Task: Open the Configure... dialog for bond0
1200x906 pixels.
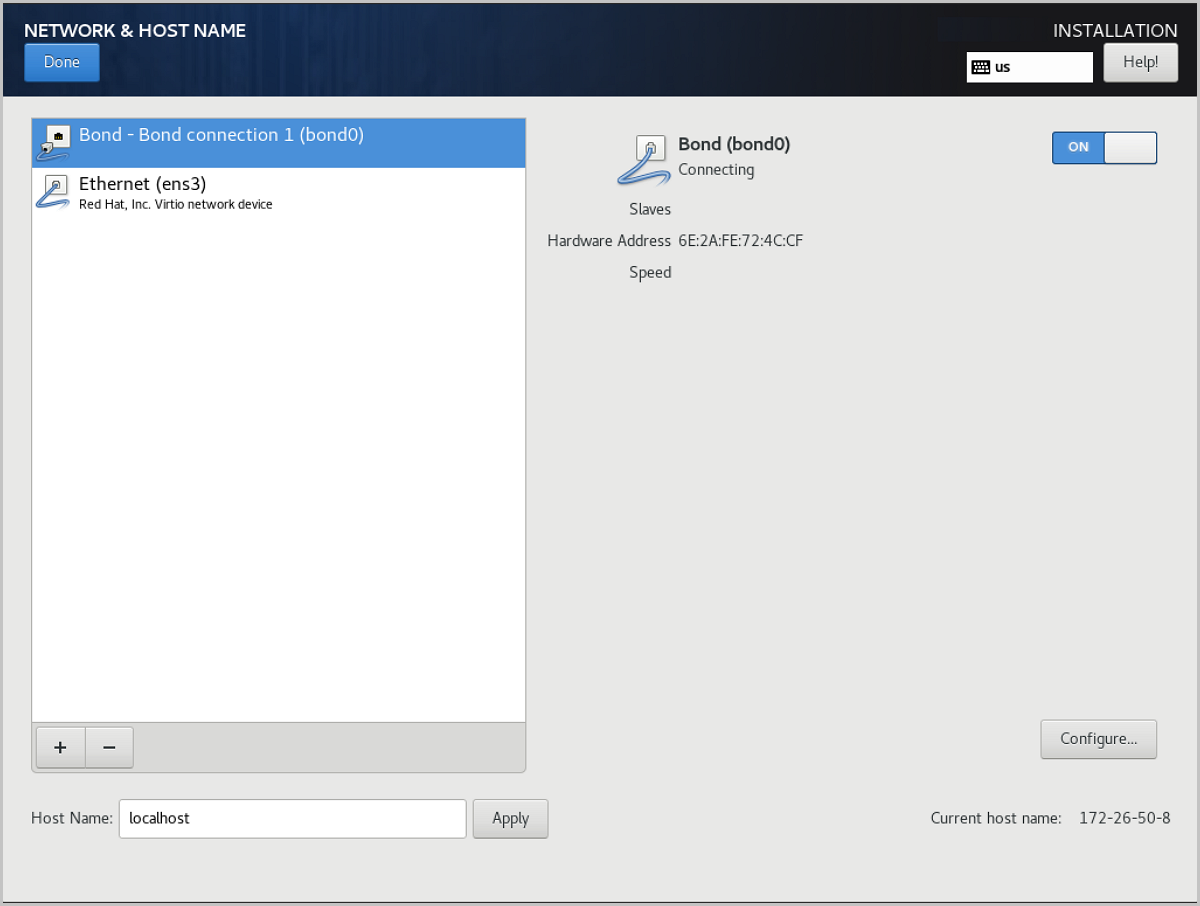Action: (1098, 739)
